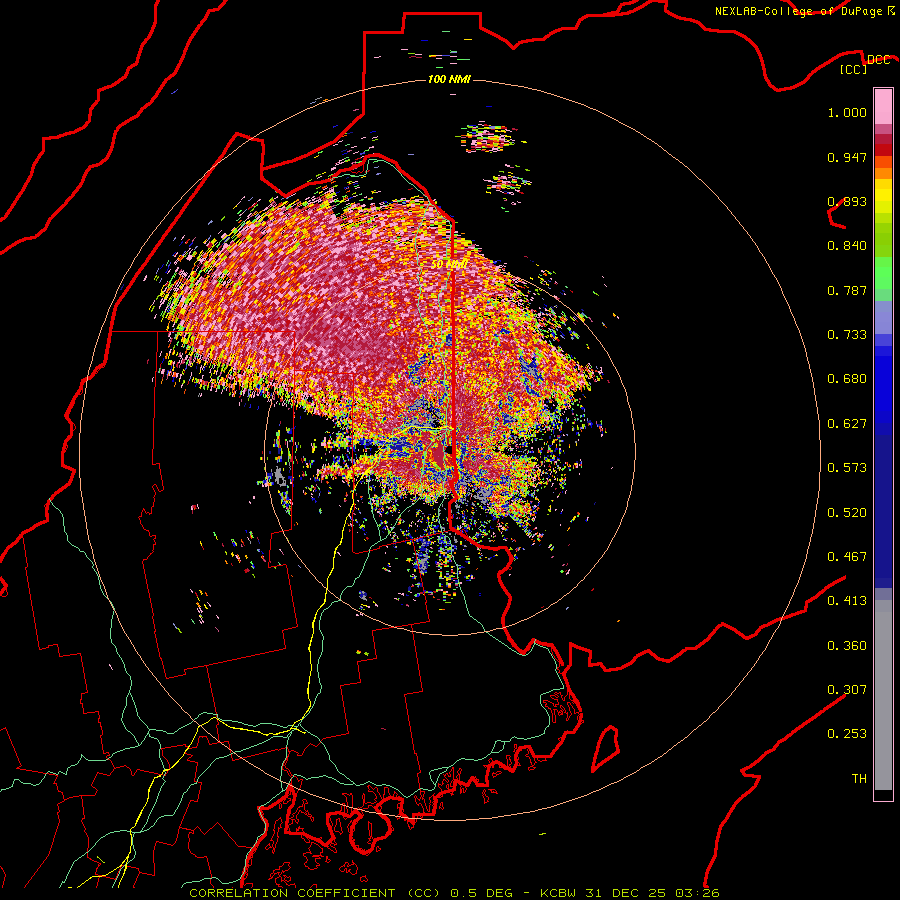Select the 0.840 scale value
This screenshot has height=900, width=900.
coord(847,246)
